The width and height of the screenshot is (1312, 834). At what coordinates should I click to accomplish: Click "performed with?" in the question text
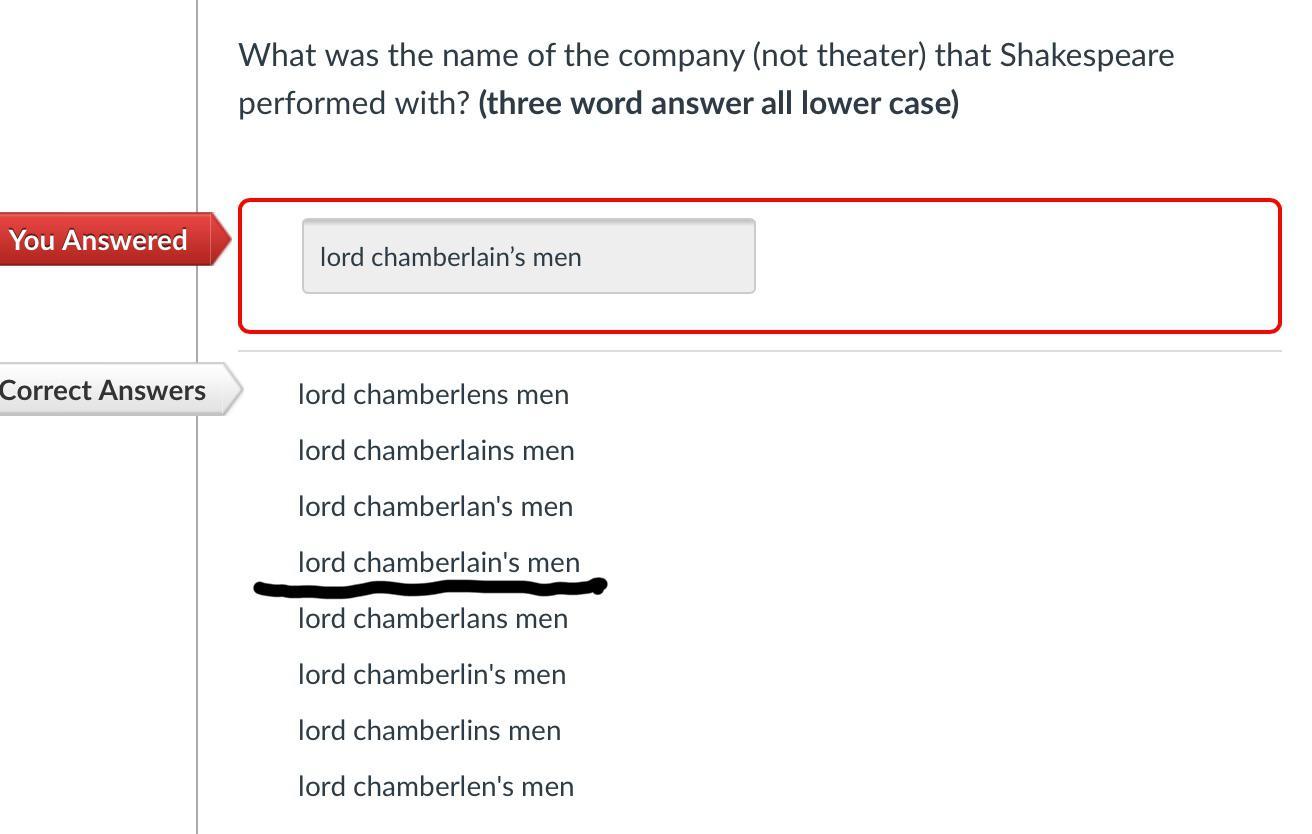353,103
